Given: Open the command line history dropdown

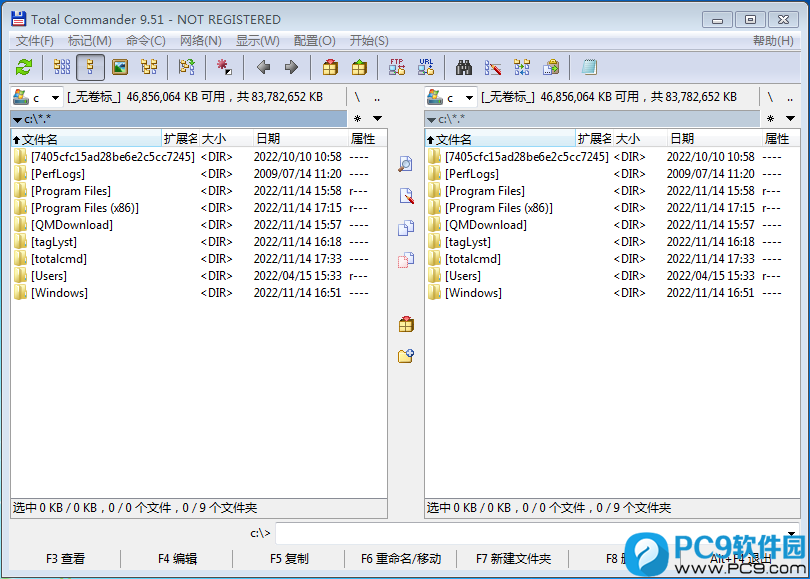Looking at the screenshot, I should tap(791, 533).
